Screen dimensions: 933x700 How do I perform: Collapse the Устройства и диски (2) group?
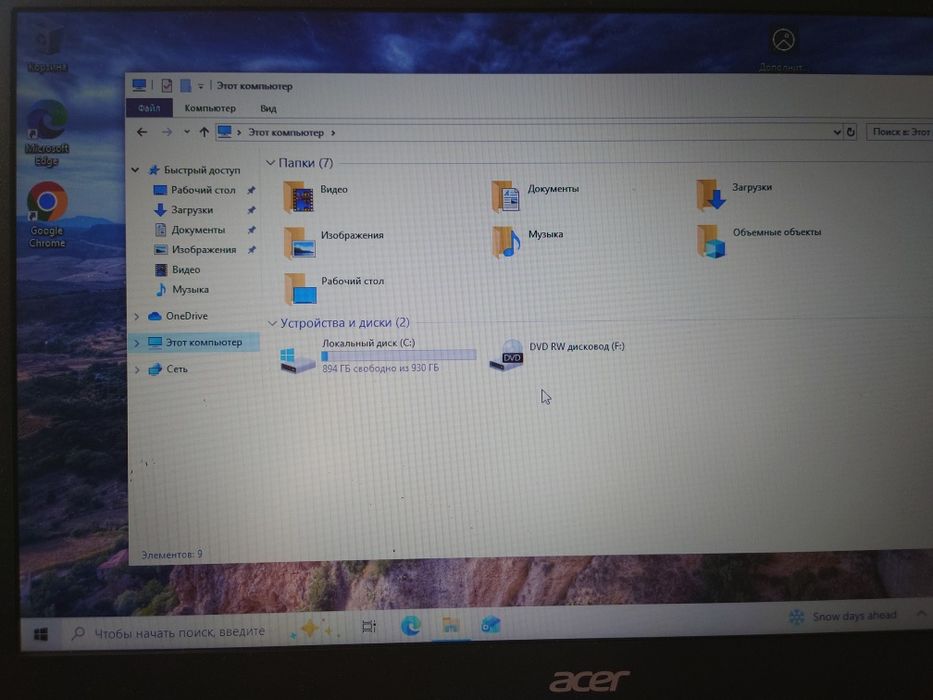pos(273,323)
